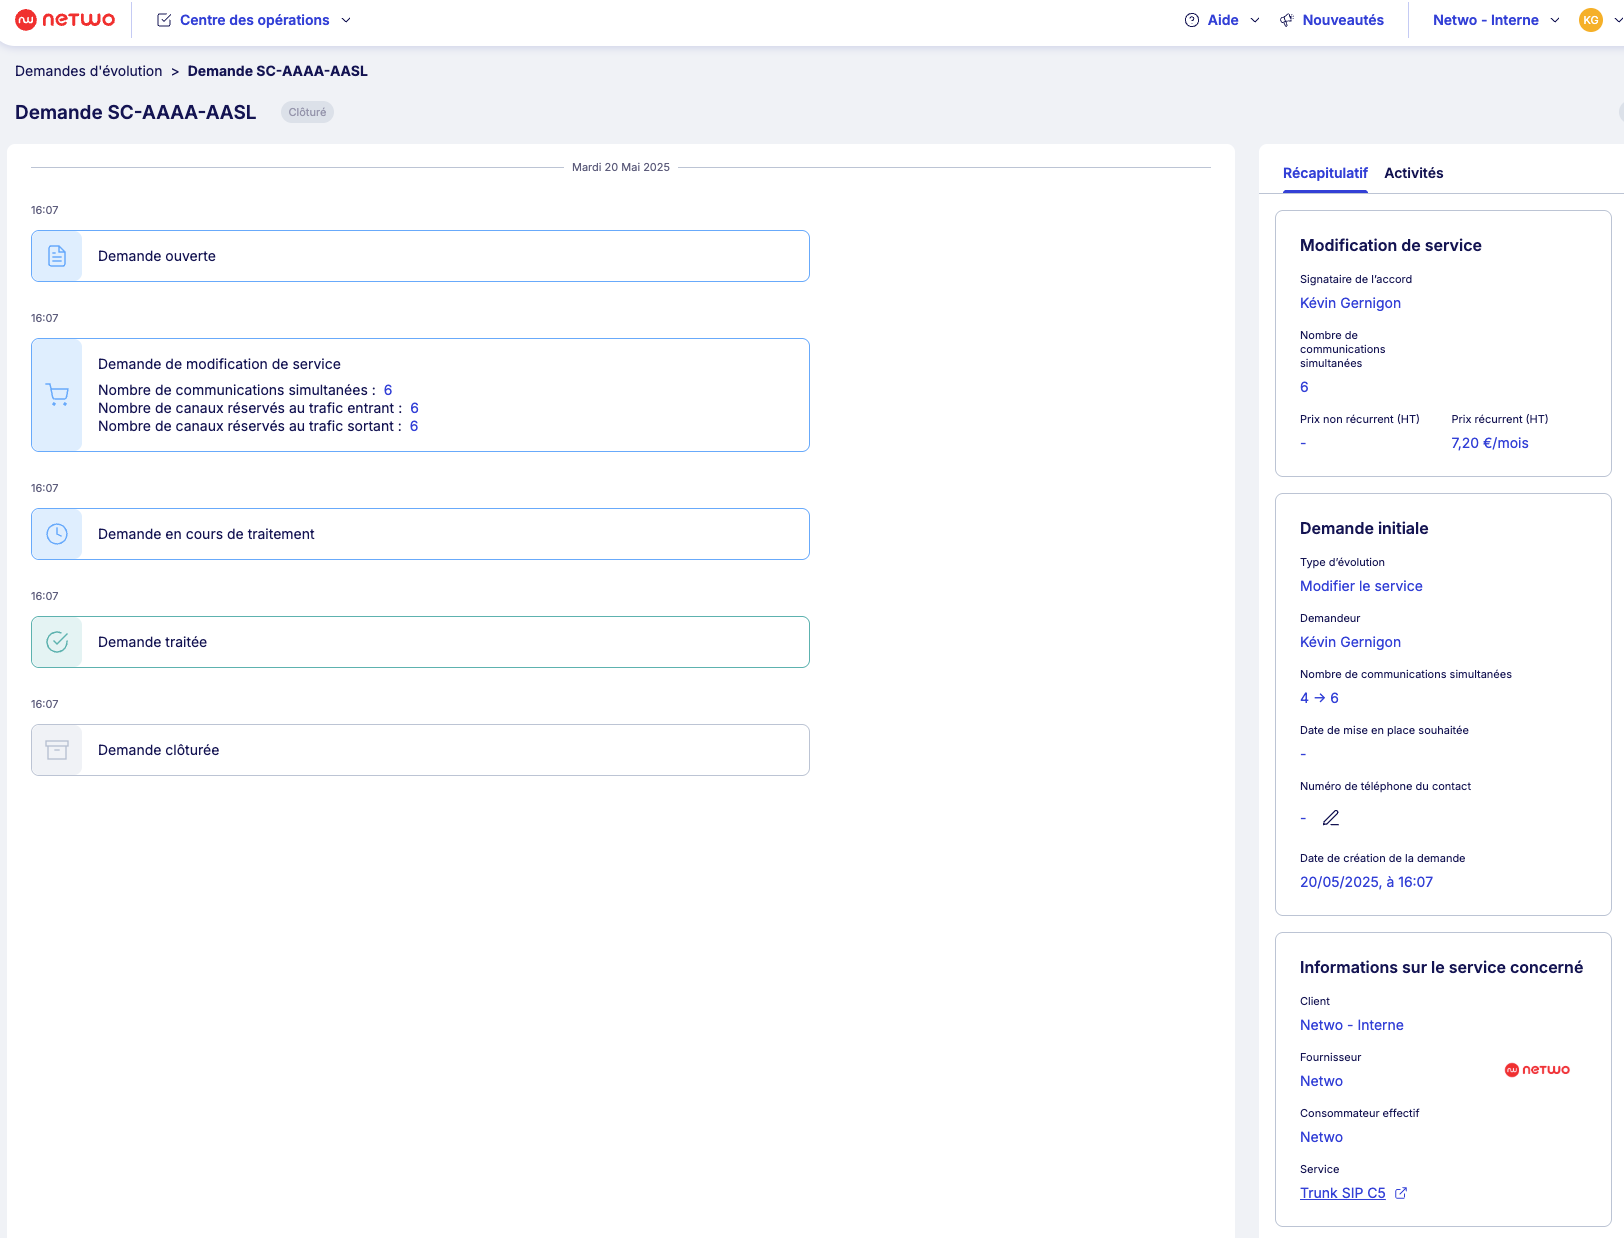Click signataire Kévin Gernigon in Modification de service
This screenshot has height=1238, width=1624.
click(1350, 303)
